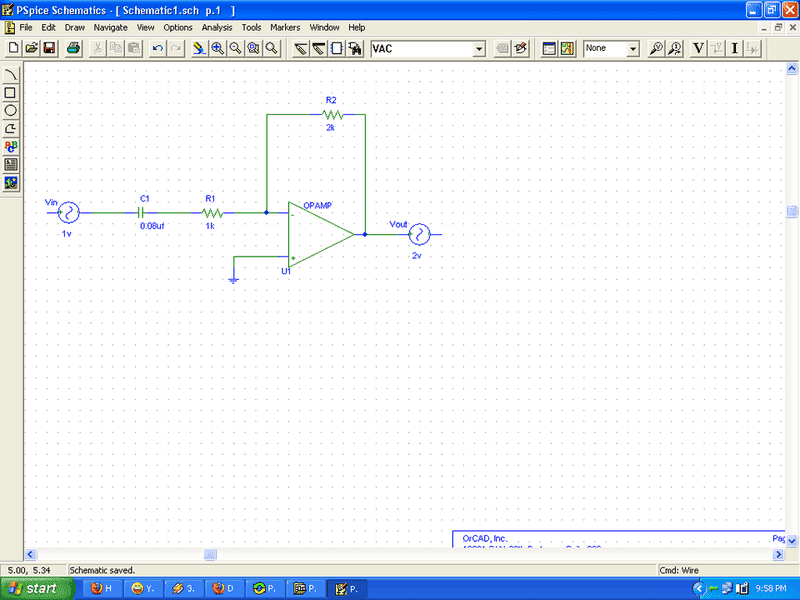
Task: Click the Draw Text ABC tool
Action: click(11, 146)
